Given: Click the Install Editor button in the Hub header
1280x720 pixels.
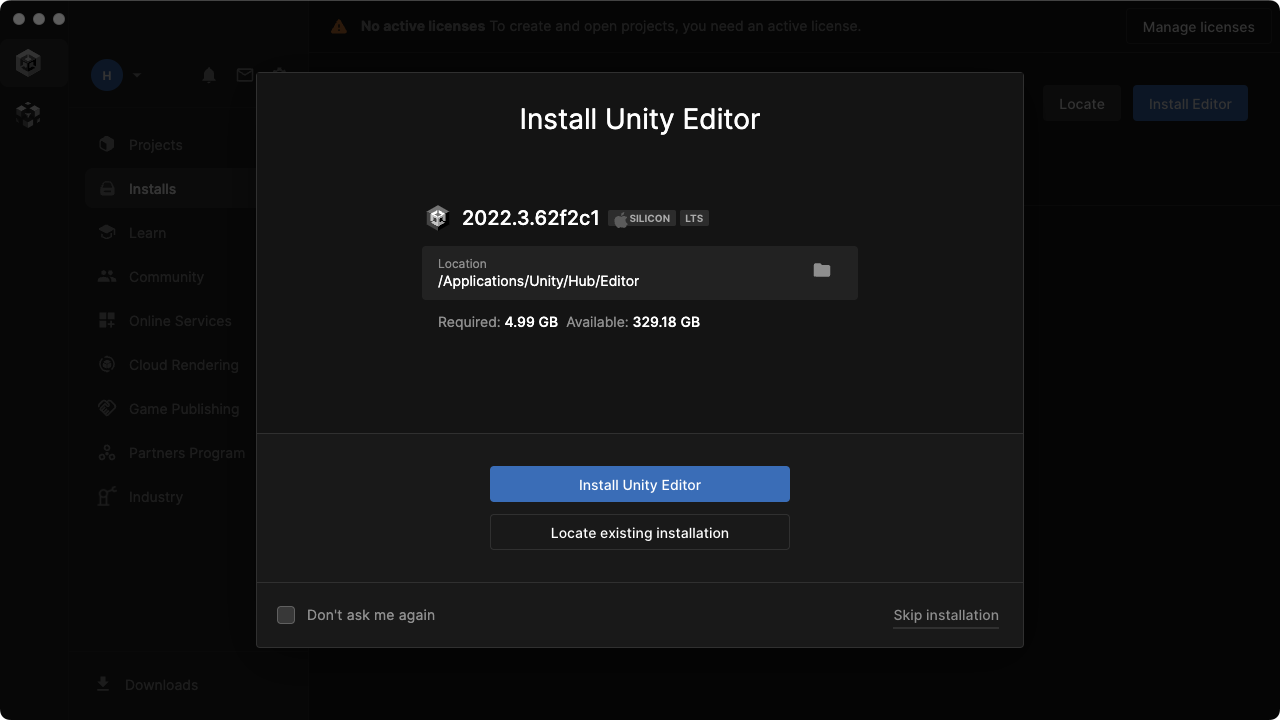Looking at the screenshot, I should click(1190, 104).
